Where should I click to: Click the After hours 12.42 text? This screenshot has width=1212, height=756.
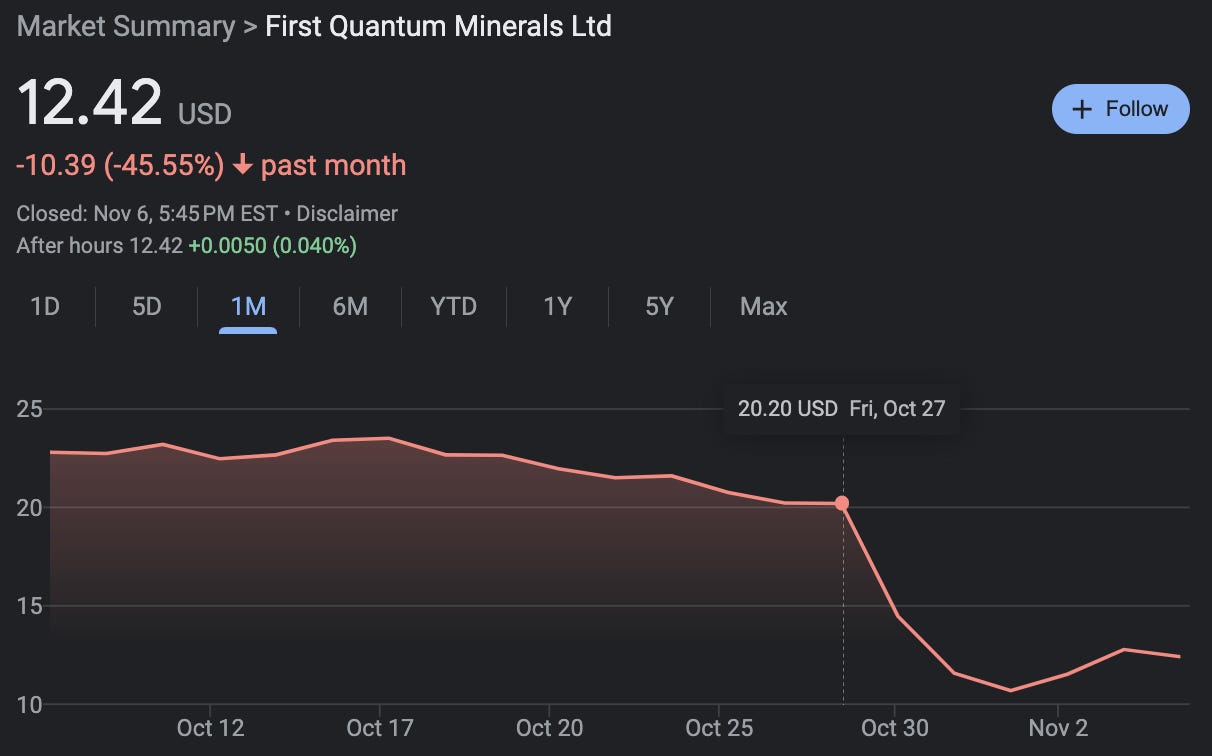click(x=99, y=245)
